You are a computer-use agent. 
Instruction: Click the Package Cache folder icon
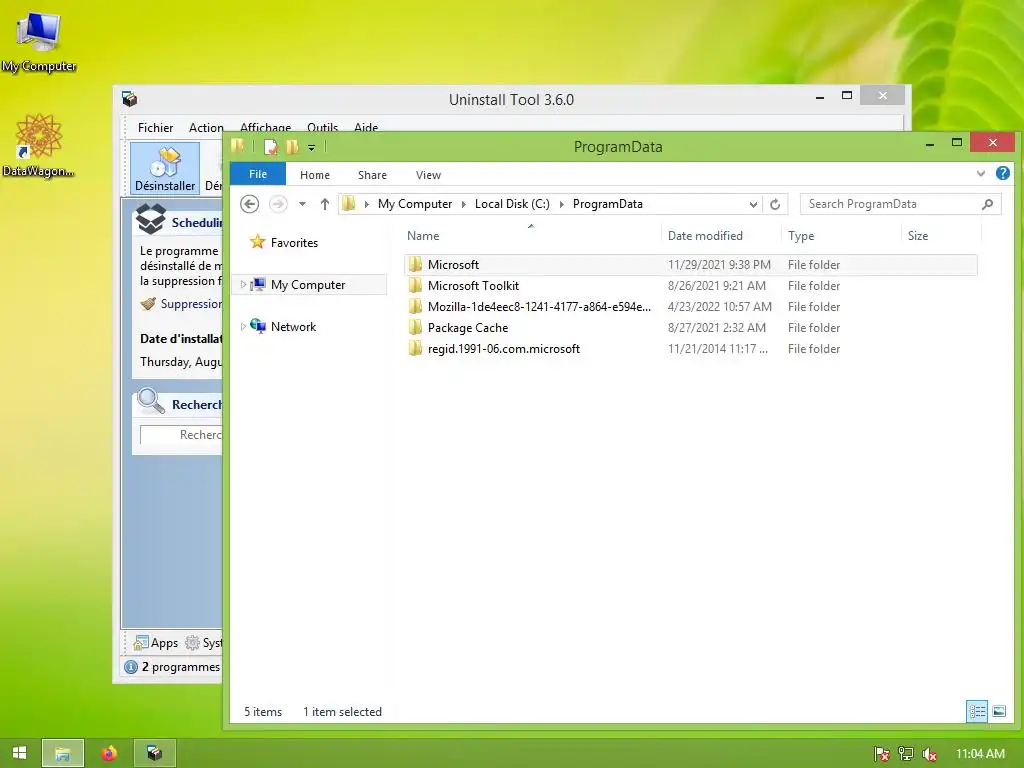415,327
